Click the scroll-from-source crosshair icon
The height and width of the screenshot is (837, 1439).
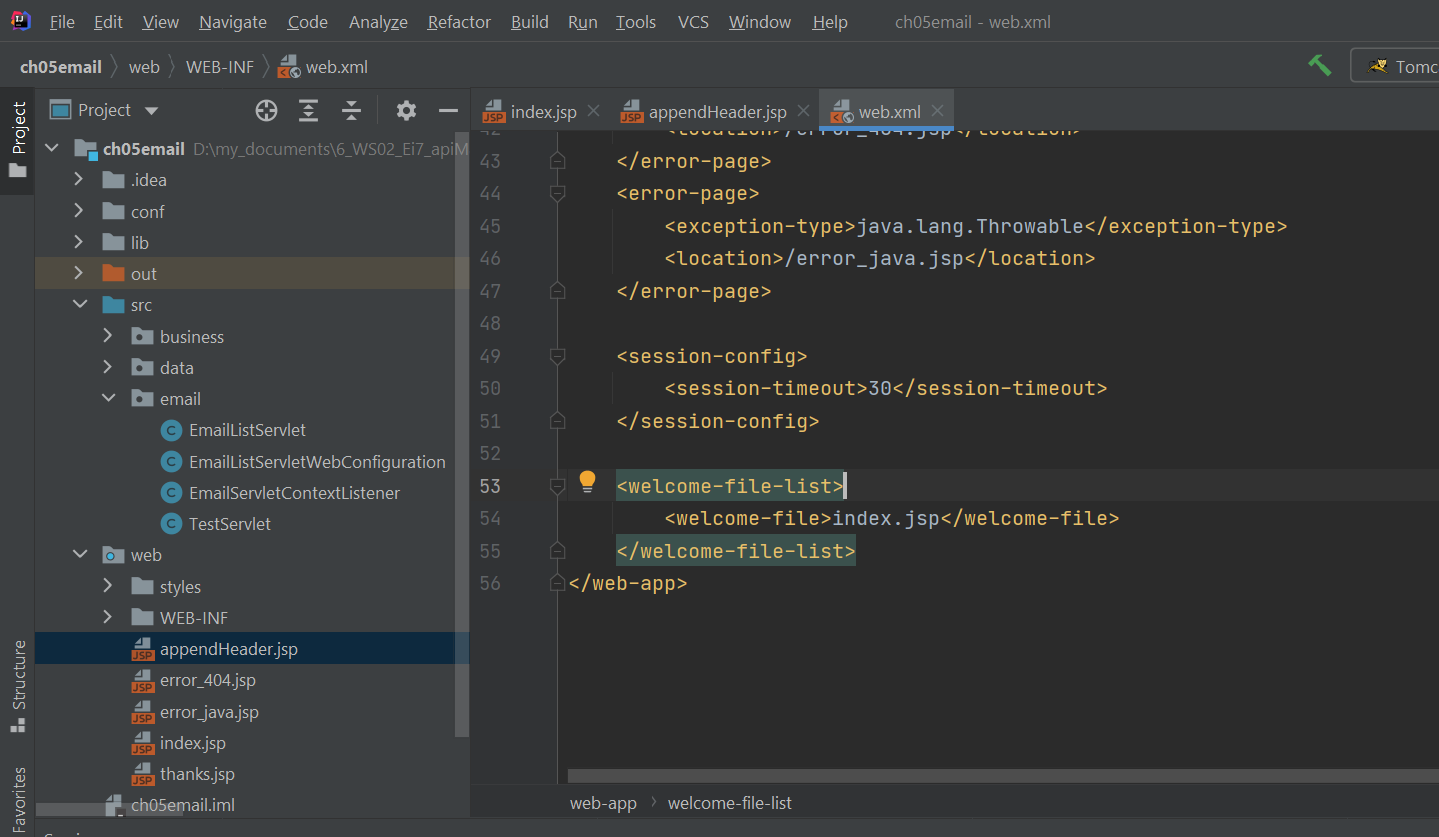click(x=265, y=110)
